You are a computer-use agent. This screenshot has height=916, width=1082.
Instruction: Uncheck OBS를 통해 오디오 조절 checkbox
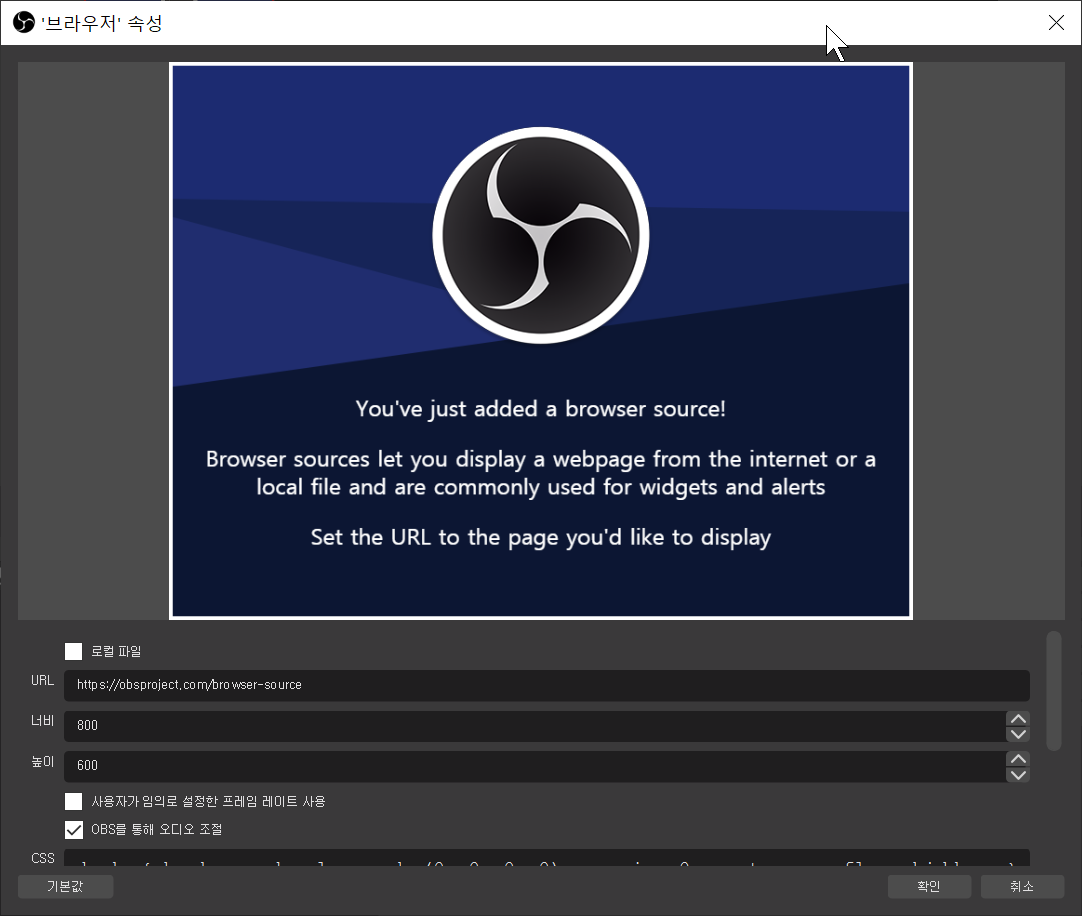73,829
